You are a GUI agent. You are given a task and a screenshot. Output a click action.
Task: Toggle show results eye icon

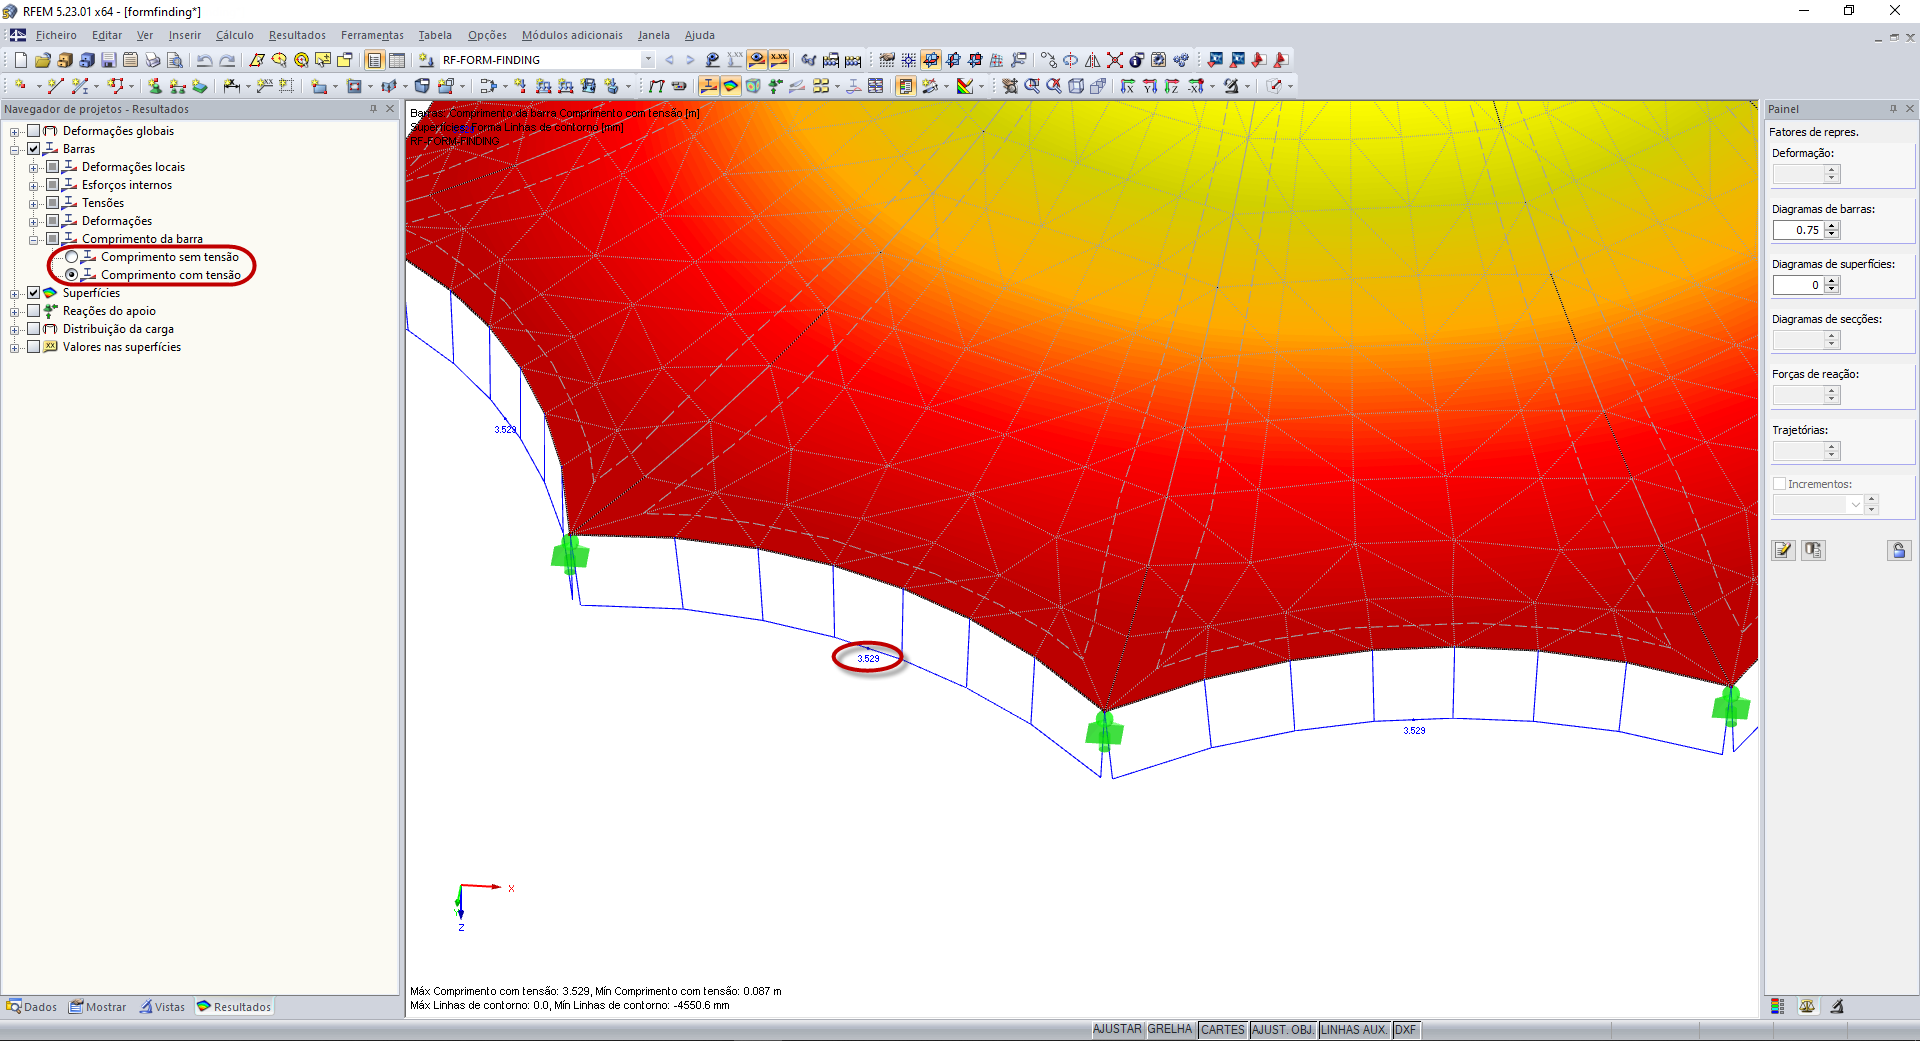pyautogui.click(x=757, y=60)
